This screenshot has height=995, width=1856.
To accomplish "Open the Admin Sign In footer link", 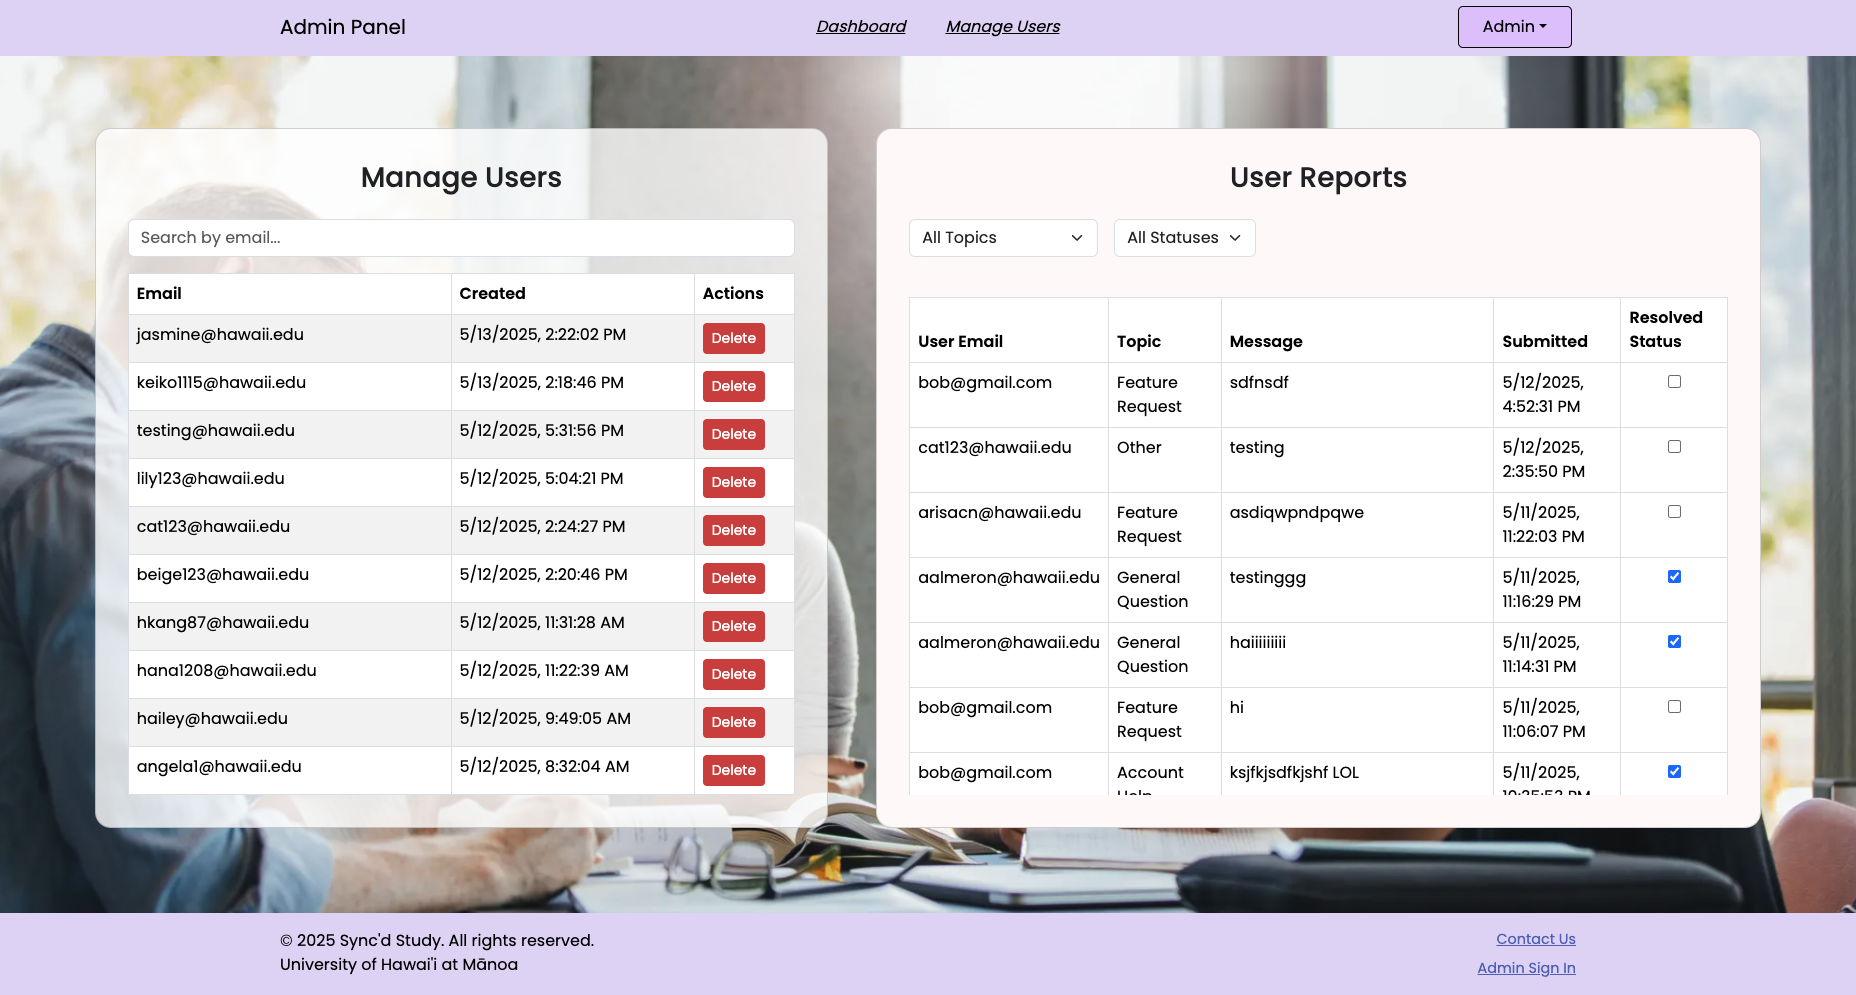I will pyautogui.click(x=1526, y=968).
